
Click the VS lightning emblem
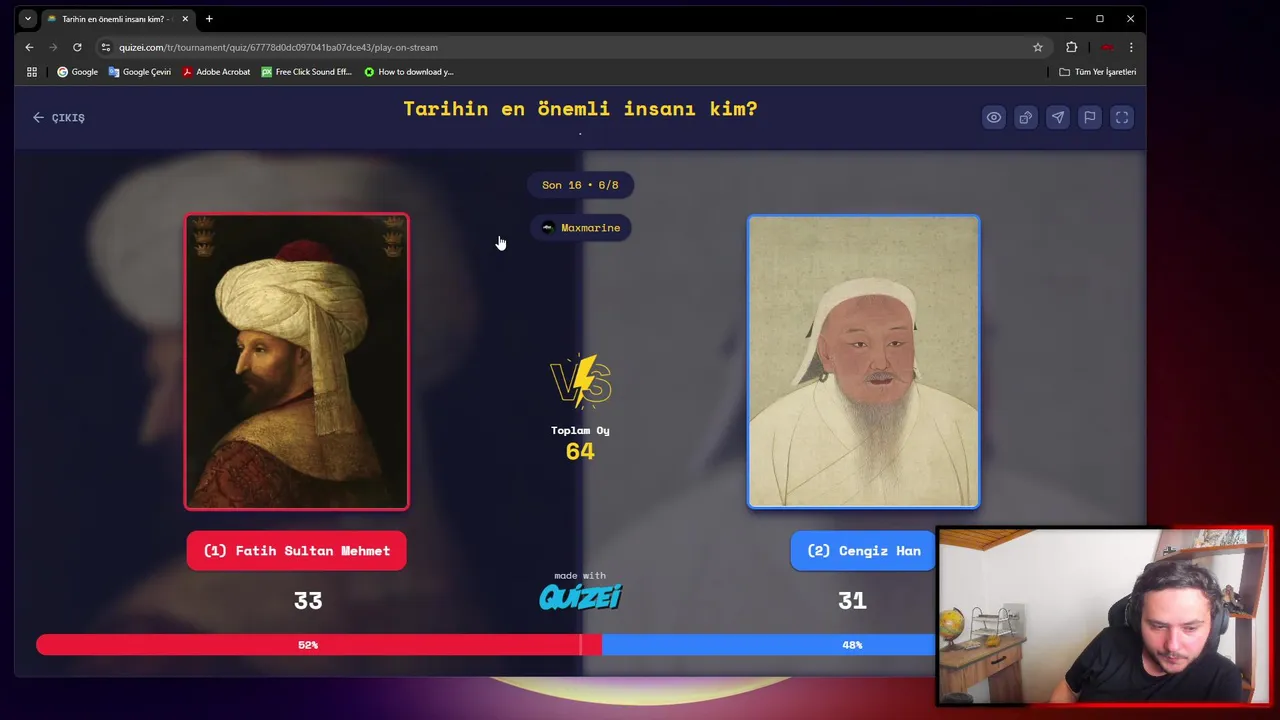[581, 381]
